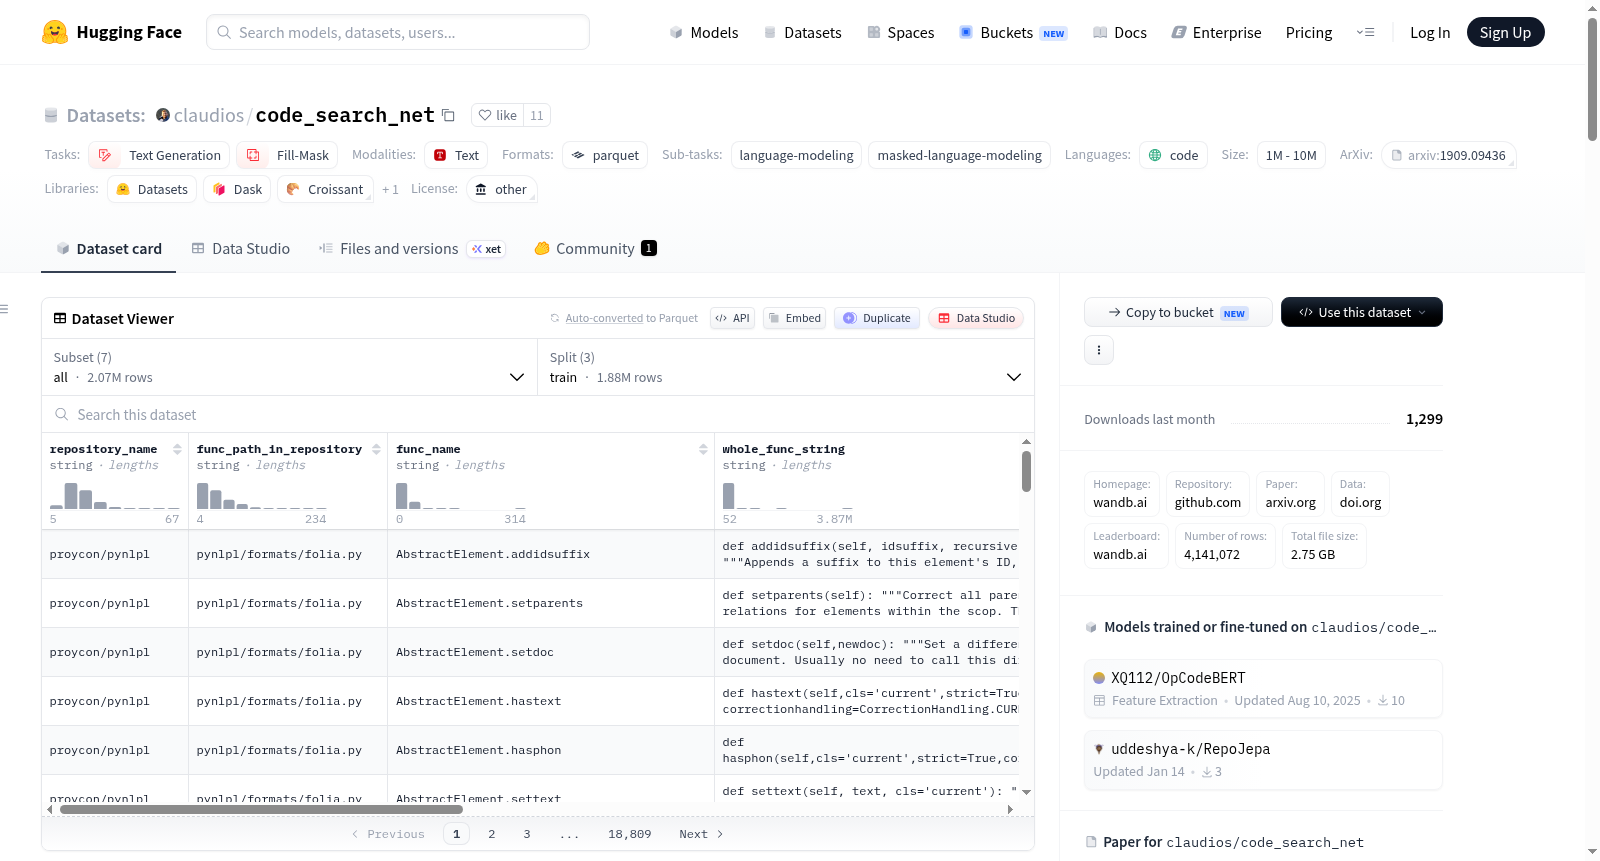Click the parquet format tag
This screenshot has width=1600, height=861.
click(x=605, y=155)
